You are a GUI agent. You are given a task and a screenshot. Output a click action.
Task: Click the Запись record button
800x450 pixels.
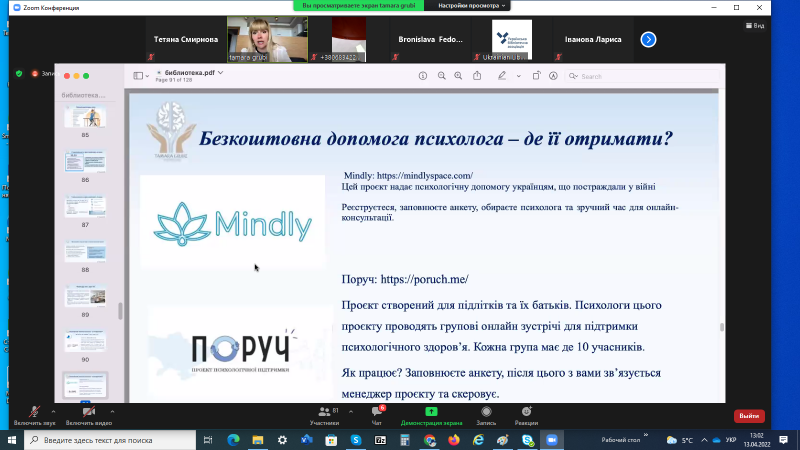486,416
